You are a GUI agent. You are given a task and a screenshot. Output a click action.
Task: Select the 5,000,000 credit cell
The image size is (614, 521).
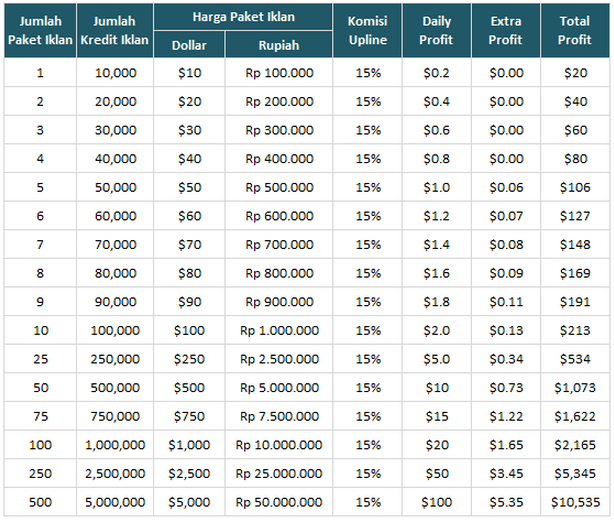pyautogui.click(x=115, y=502)
